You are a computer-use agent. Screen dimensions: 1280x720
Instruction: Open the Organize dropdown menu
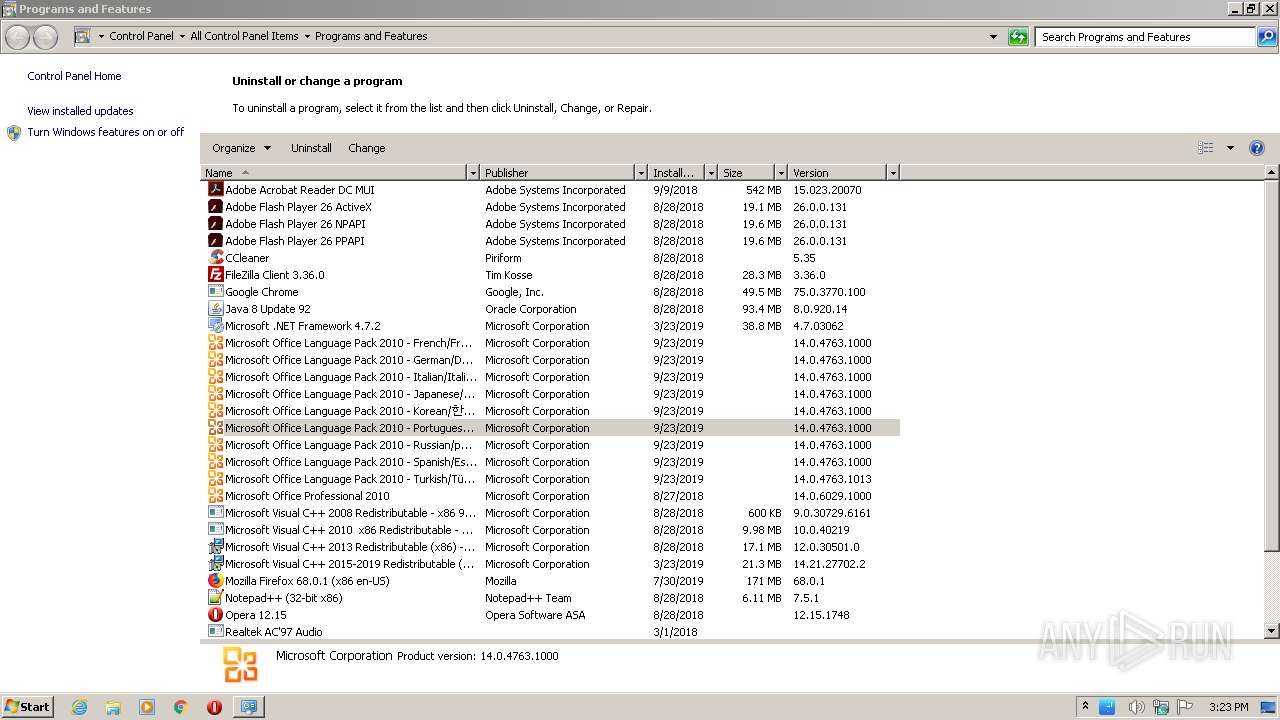click(241, 148)
